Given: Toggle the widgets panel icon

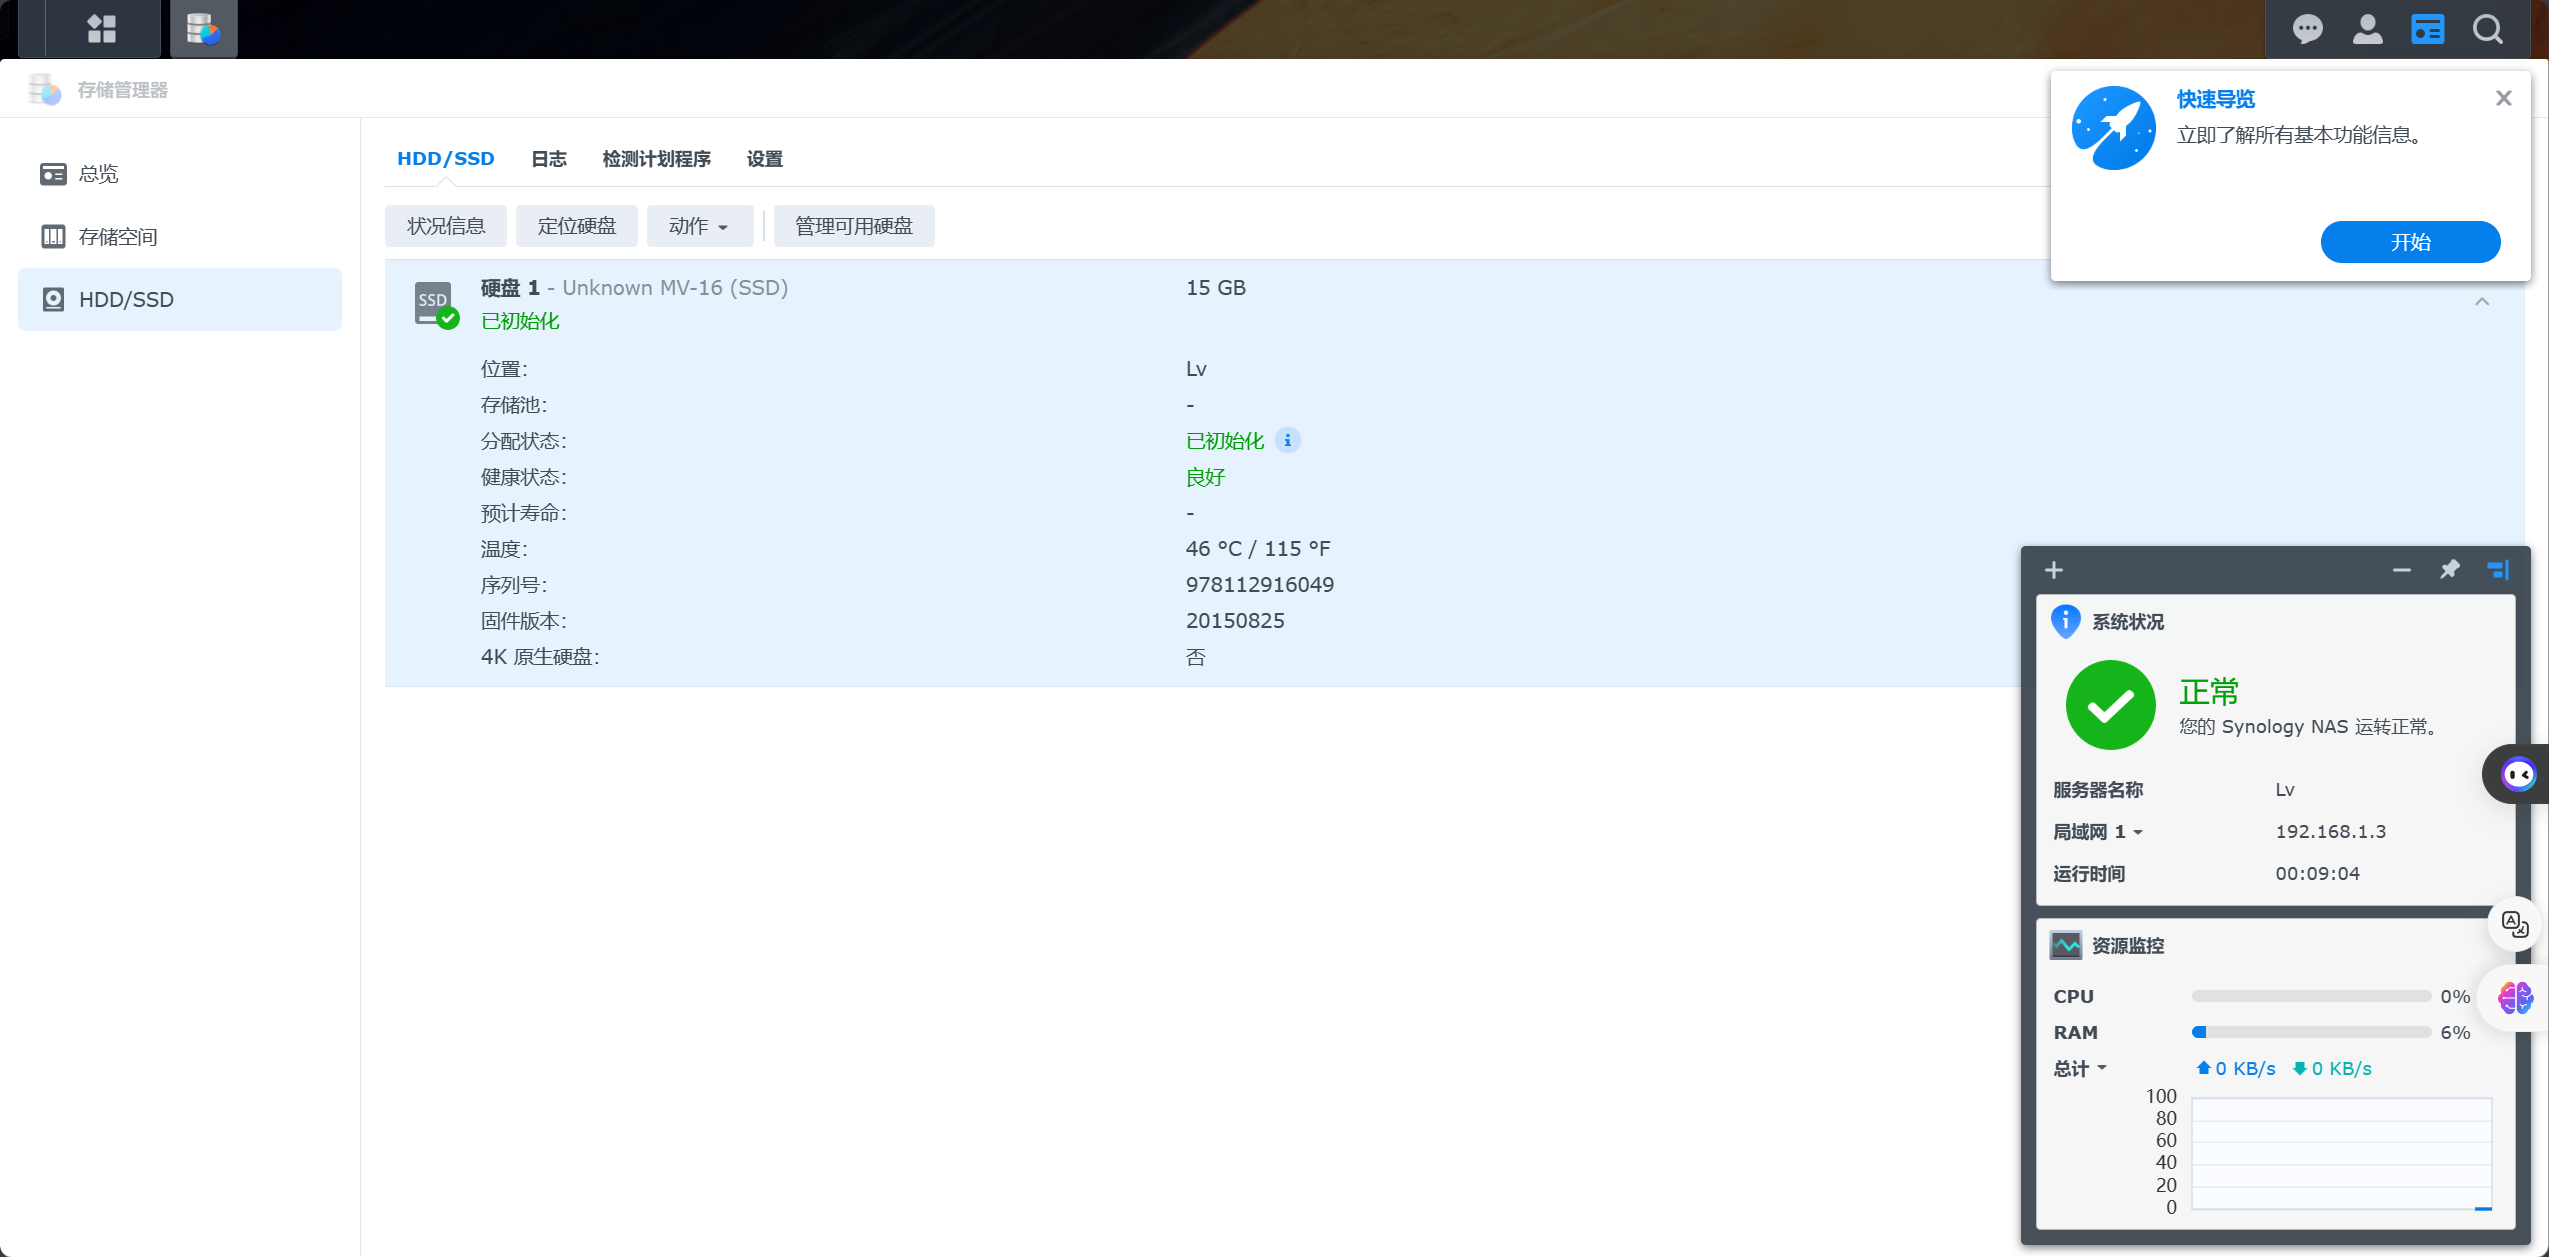Looking at the screenshot, I should coord(2427,29).
